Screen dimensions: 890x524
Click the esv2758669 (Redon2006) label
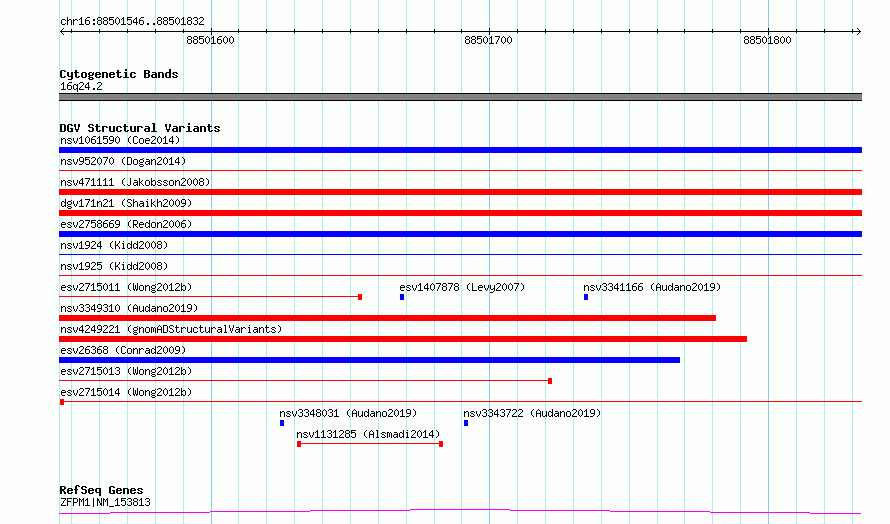click(x=126, y=224)
